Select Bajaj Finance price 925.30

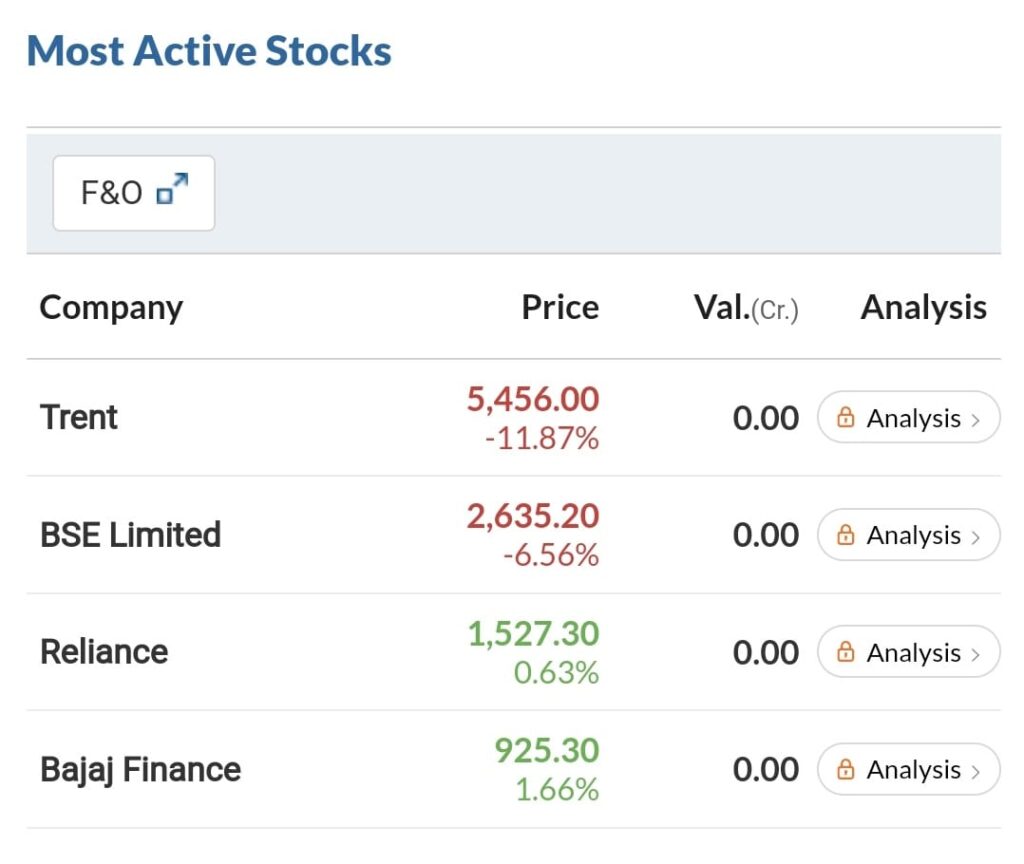point(547,750)
